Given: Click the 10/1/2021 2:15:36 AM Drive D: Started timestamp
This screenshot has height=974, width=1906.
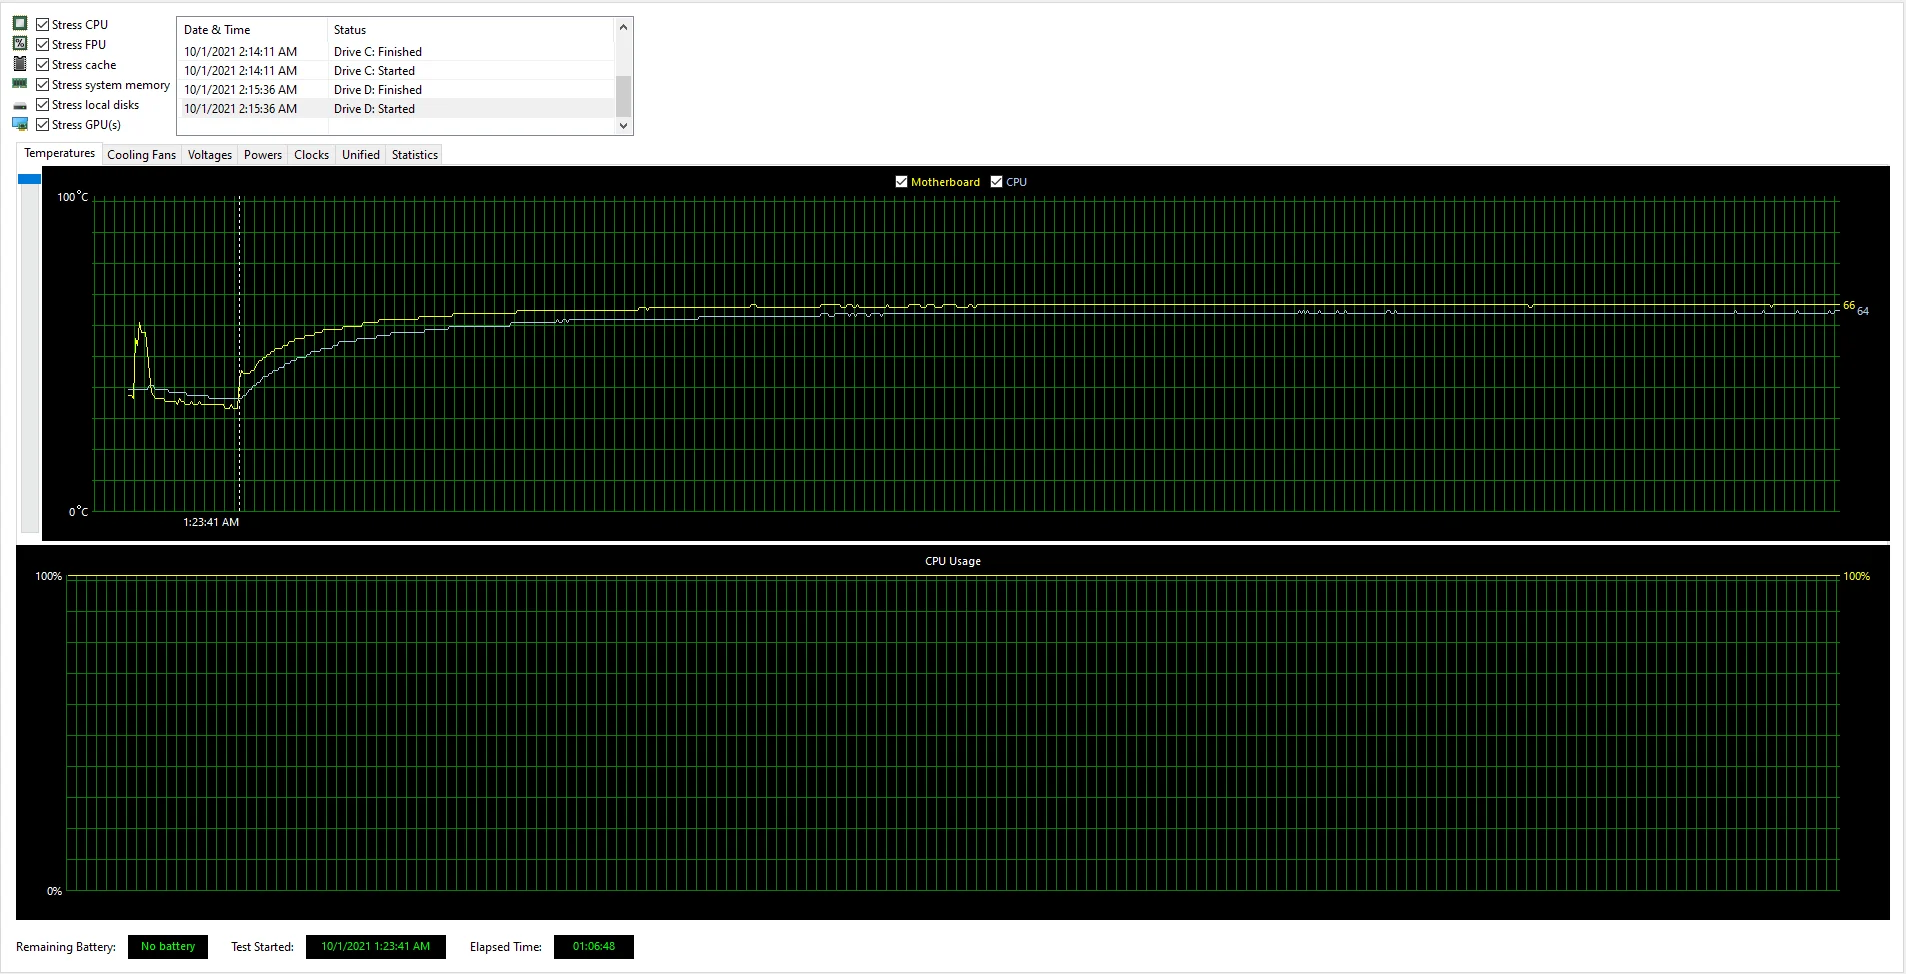Looking at the screenshot, I should click(x=240, y=109).
